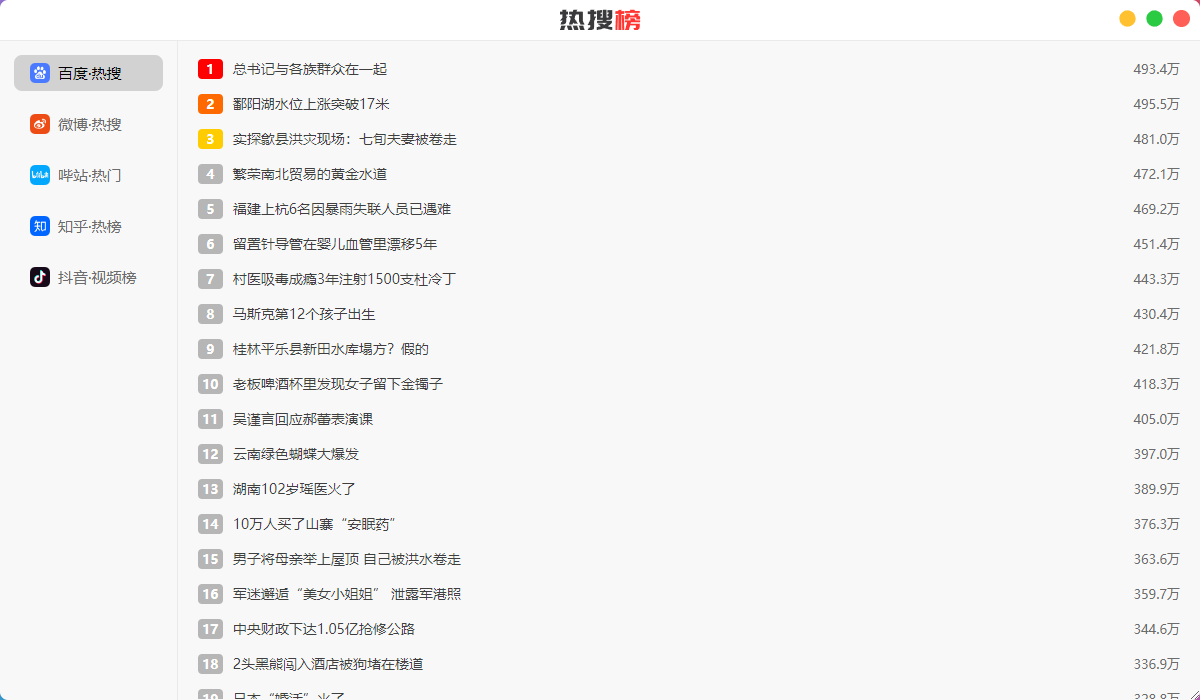Toggle the yellow window dot top-right

[1126, 18]
